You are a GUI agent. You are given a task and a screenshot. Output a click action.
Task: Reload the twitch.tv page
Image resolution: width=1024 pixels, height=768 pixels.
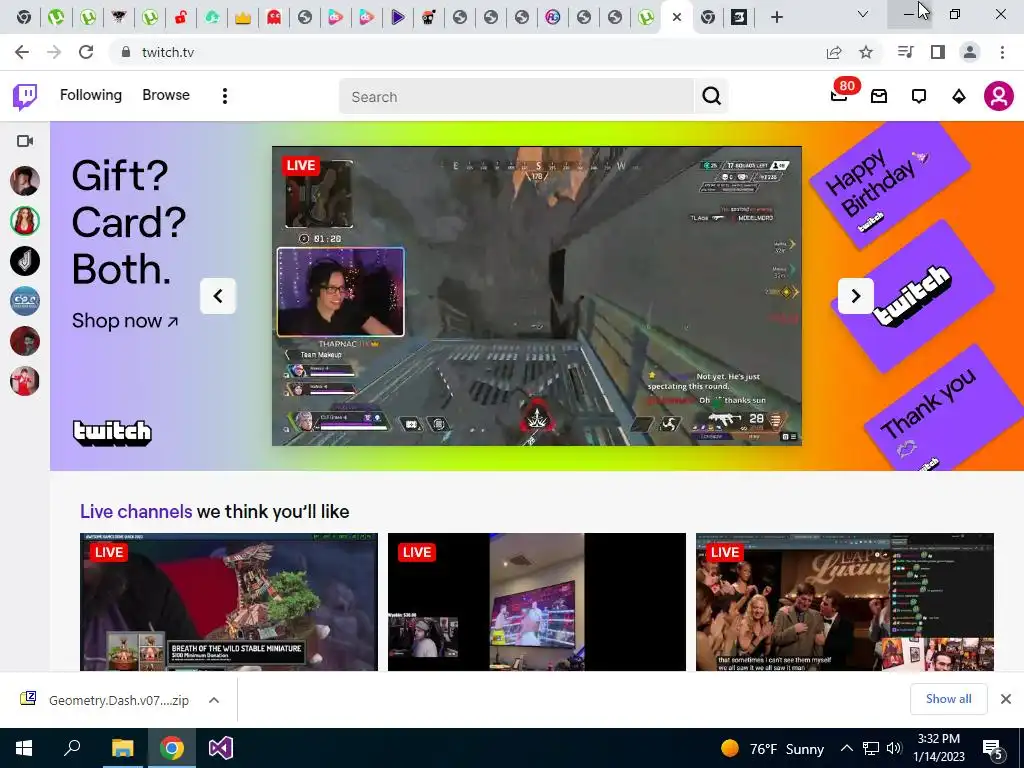point(86,52)
